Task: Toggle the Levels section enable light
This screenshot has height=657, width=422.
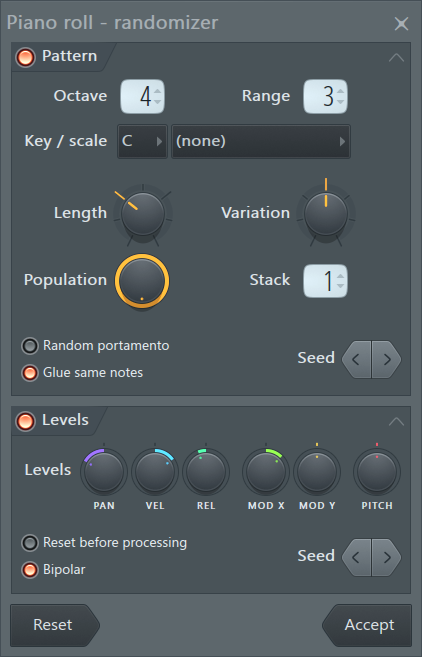Action: tap(25, 421)
